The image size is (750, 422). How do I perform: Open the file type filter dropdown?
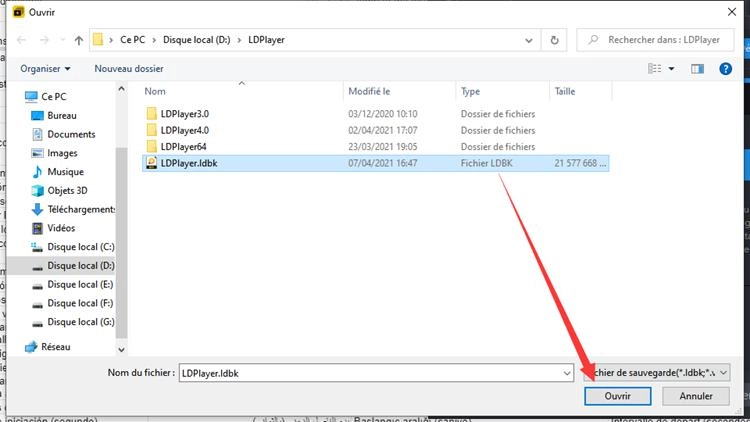[657, 373]
